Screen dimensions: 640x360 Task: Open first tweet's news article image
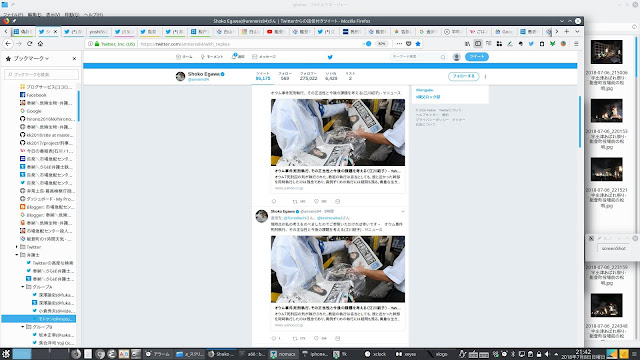pos(338,132)
